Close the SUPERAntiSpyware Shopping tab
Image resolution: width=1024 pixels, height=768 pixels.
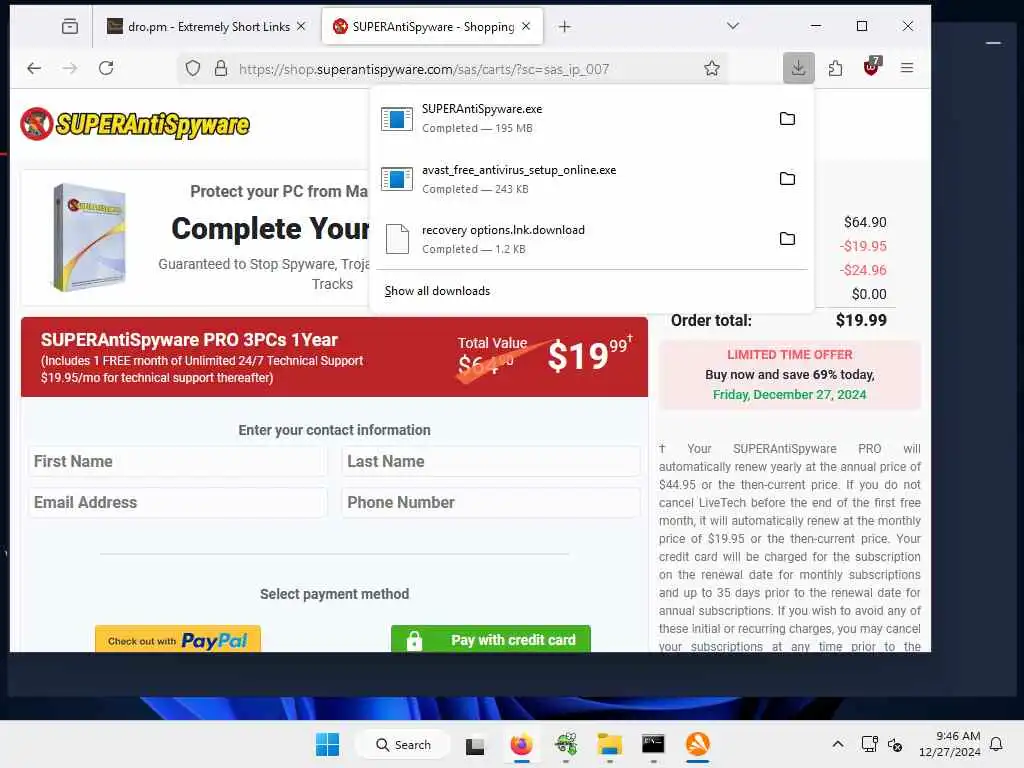pyautogui.click(x=526, y=26)
